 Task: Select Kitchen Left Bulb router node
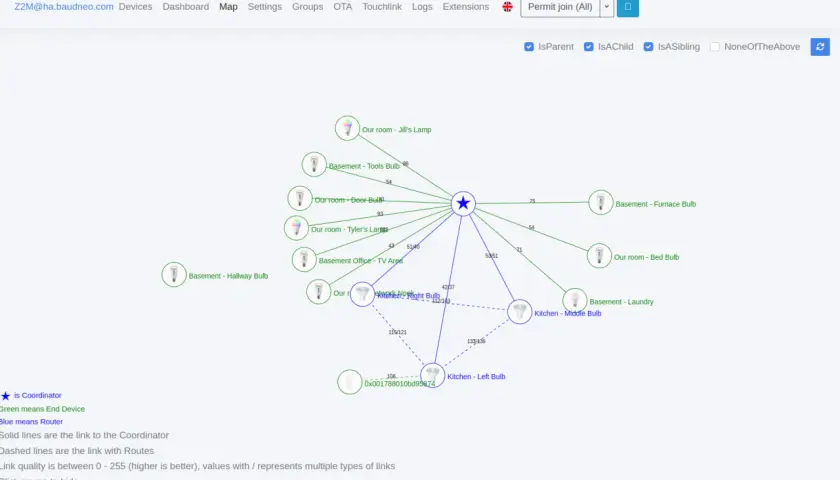(432, 375)
